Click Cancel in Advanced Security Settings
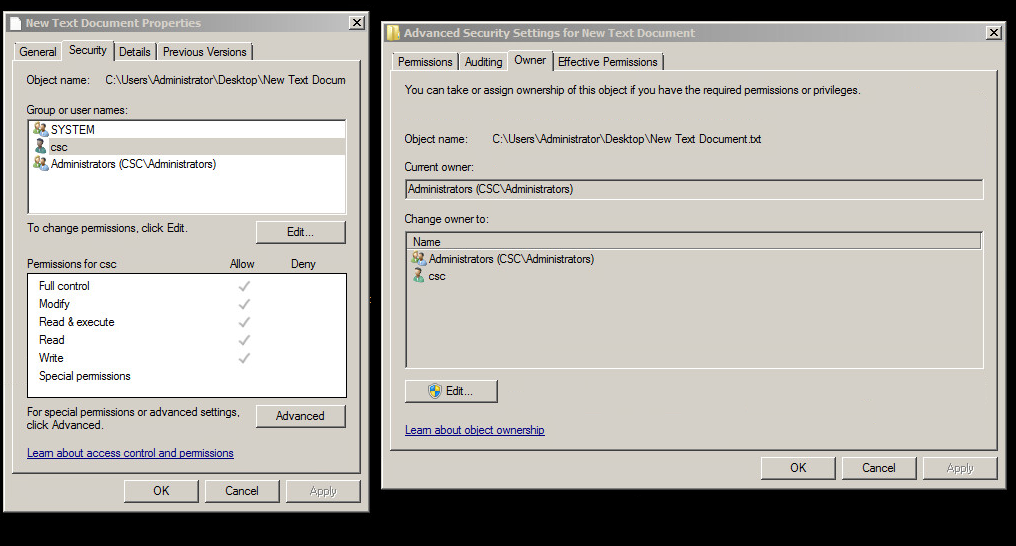Image resolution: width=1016 pixels, height=546 pixels. (879, 468)
